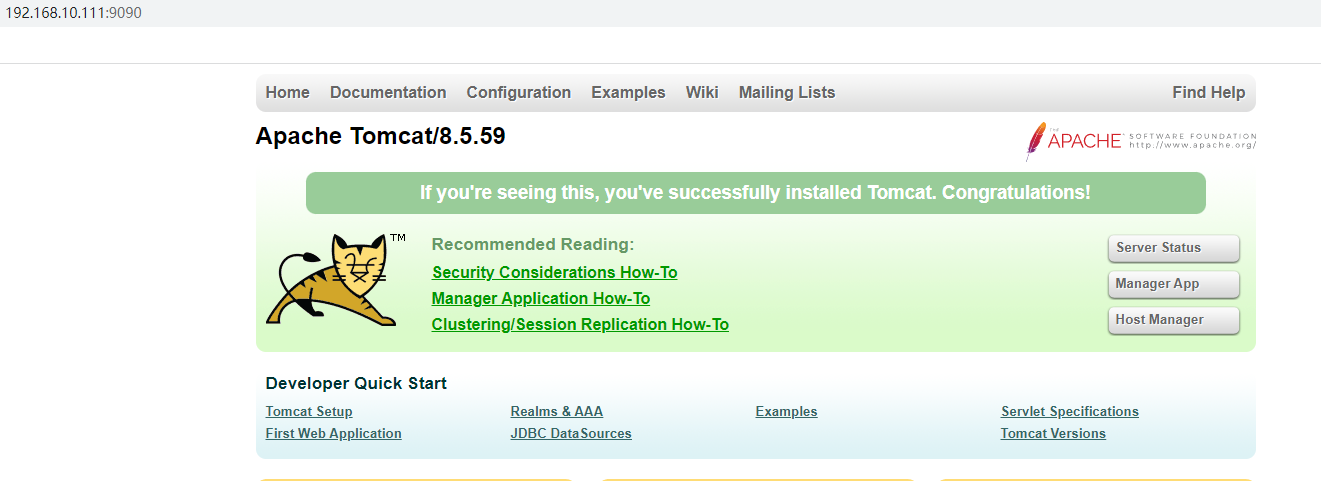Click the Server Status button
The image size is (1321, 481).
(1174, 248)
